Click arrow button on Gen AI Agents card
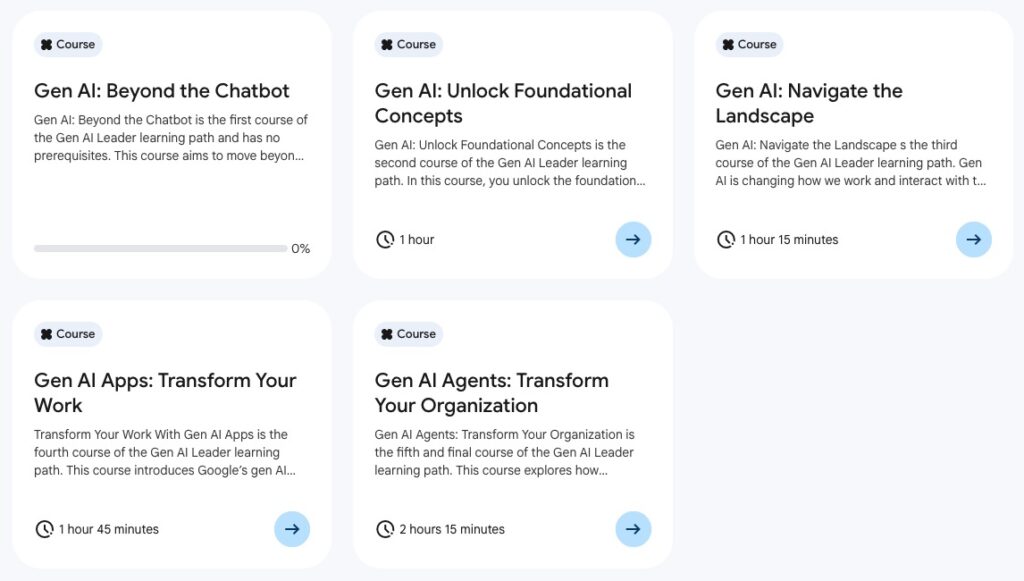1024x581 pixels. (633, 529)
